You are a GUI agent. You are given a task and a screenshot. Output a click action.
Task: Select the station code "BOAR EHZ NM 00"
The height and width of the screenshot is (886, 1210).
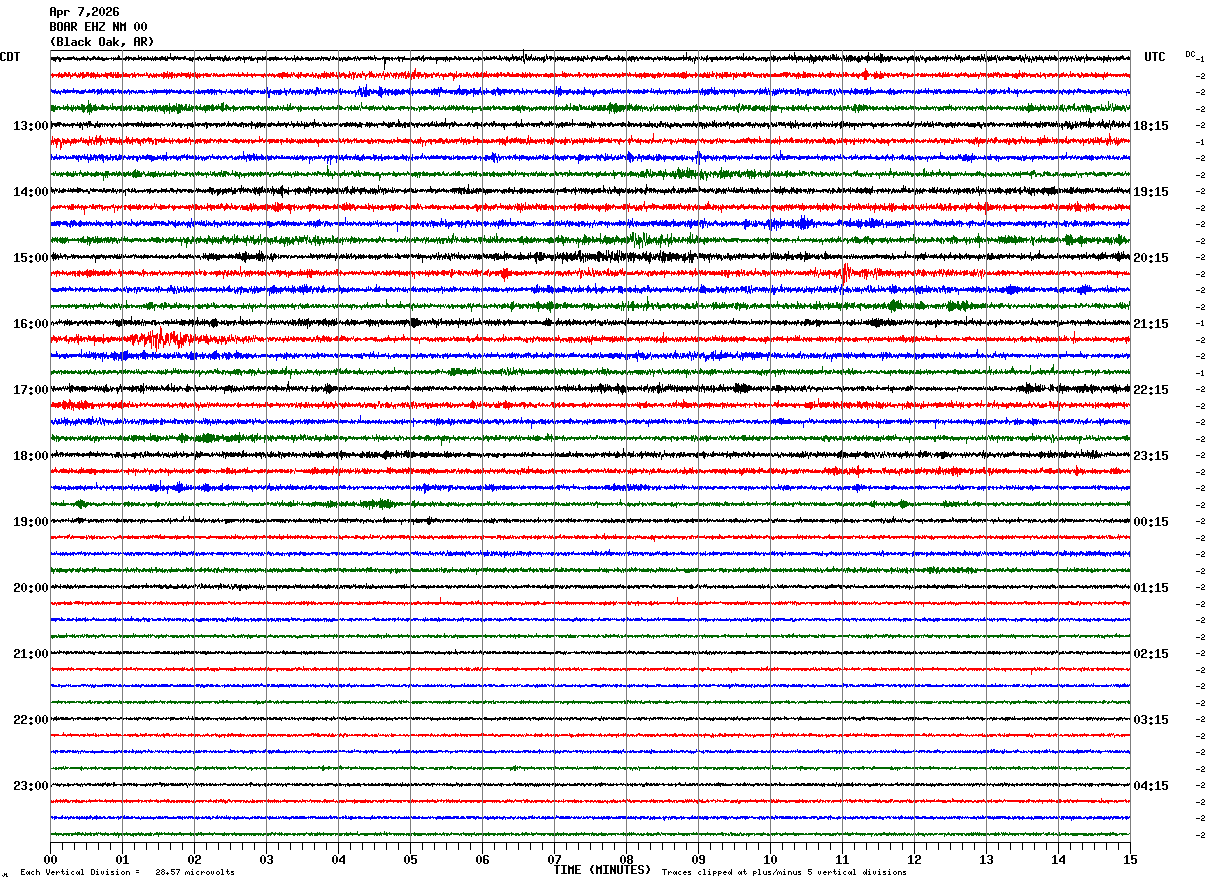[98, 27]
